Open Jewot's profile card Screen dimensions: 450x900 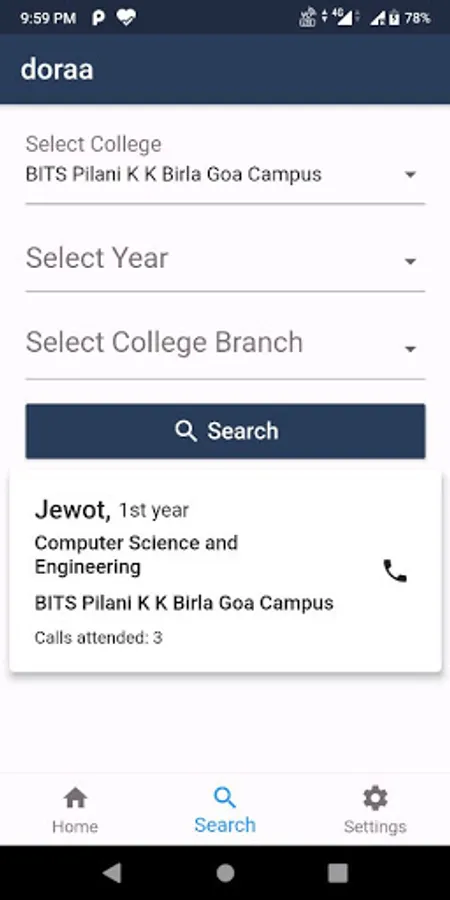pyautogui.click(x=225, y=571)
